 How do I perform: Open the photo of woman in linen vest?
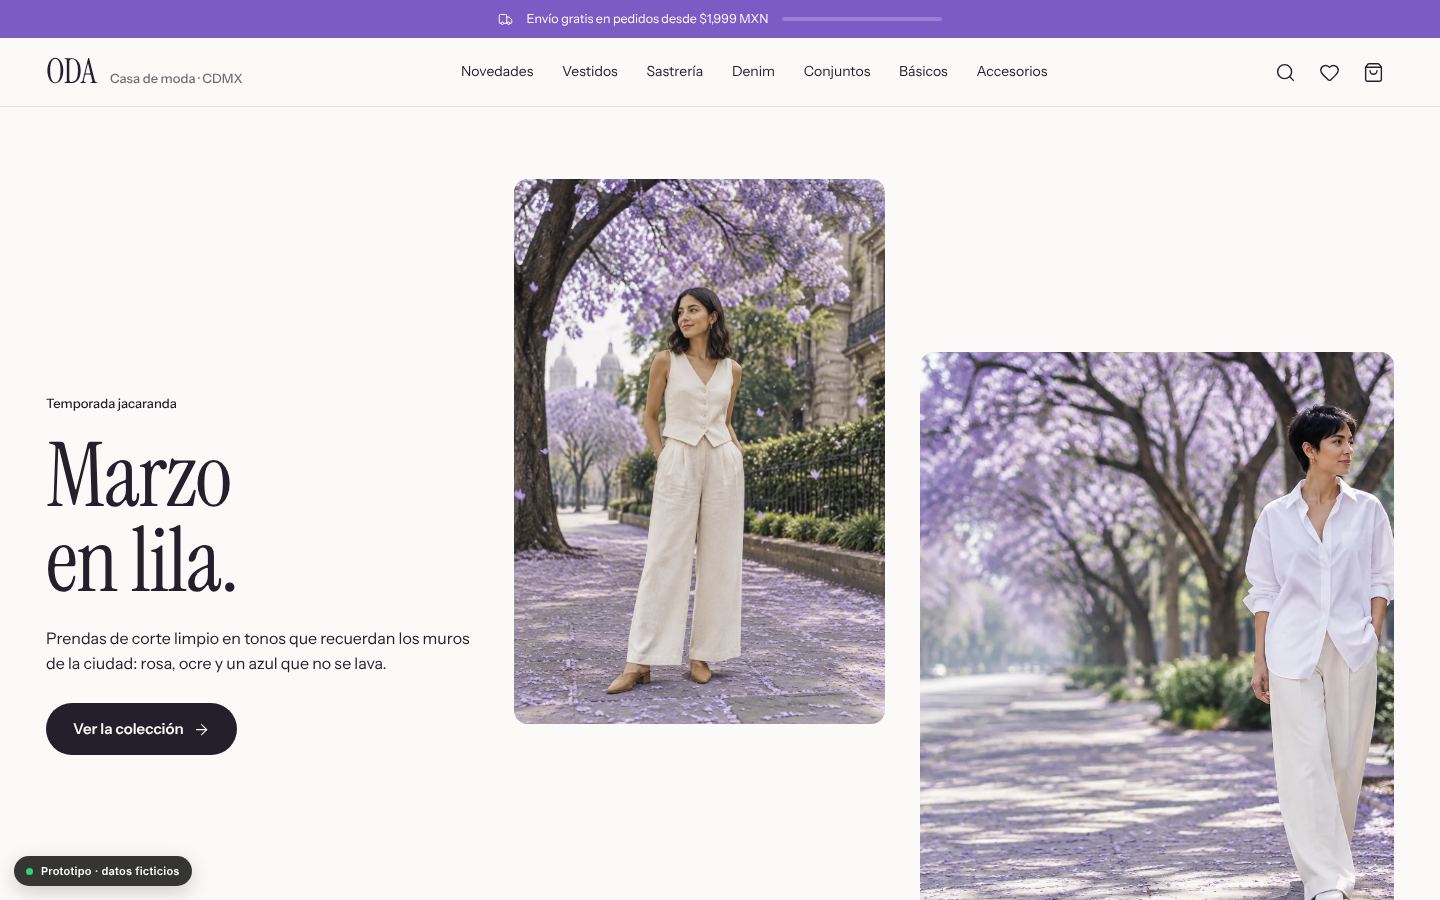click(x=699, y=451)
